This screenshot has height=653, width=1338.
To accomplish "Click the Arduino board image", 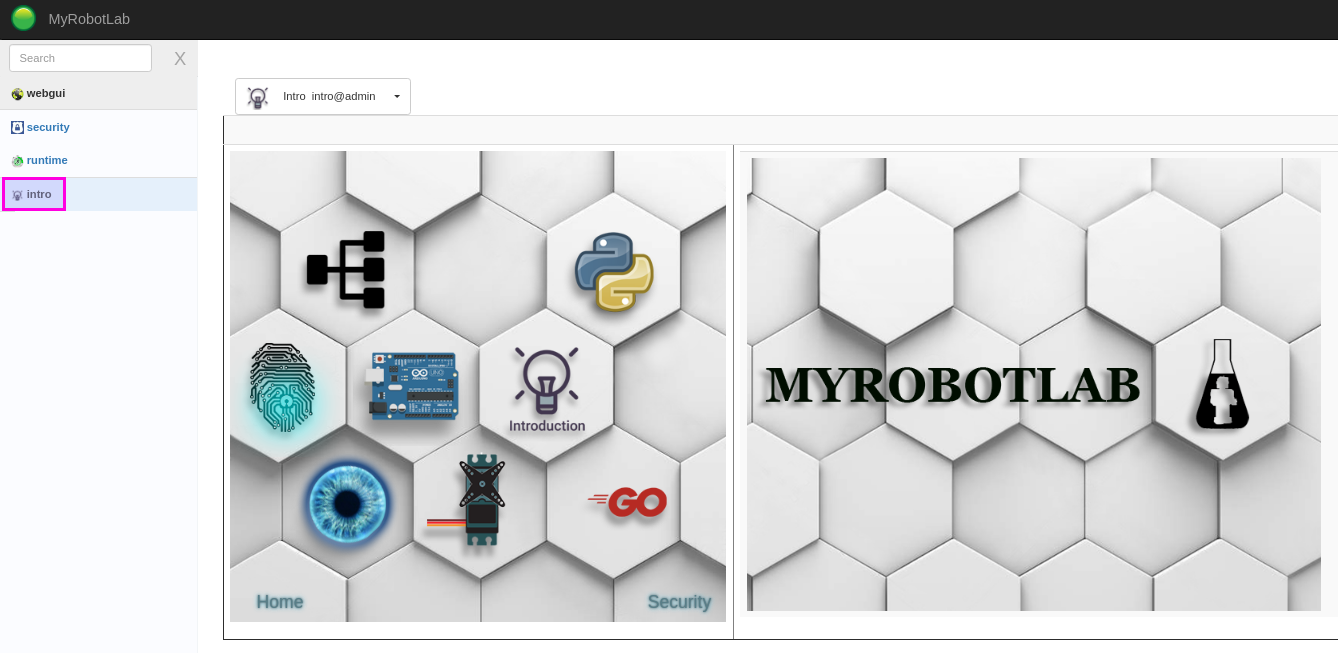I will [x=413, y=385].
